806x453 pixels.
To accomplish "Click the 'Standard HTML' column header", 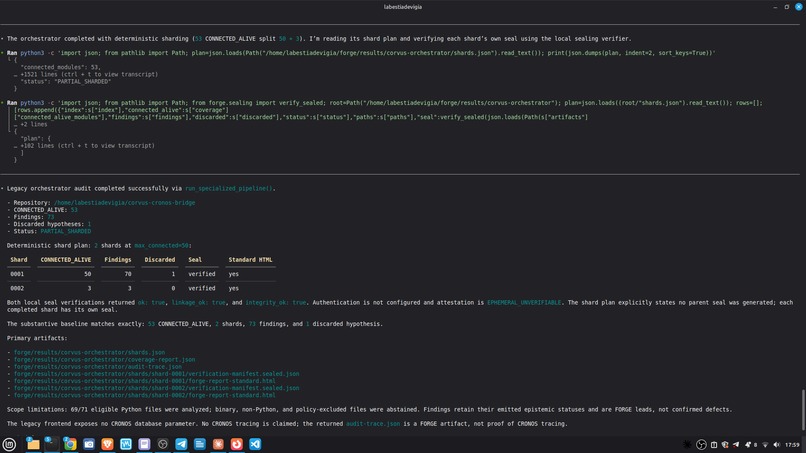I will click(x=250, y=260).
